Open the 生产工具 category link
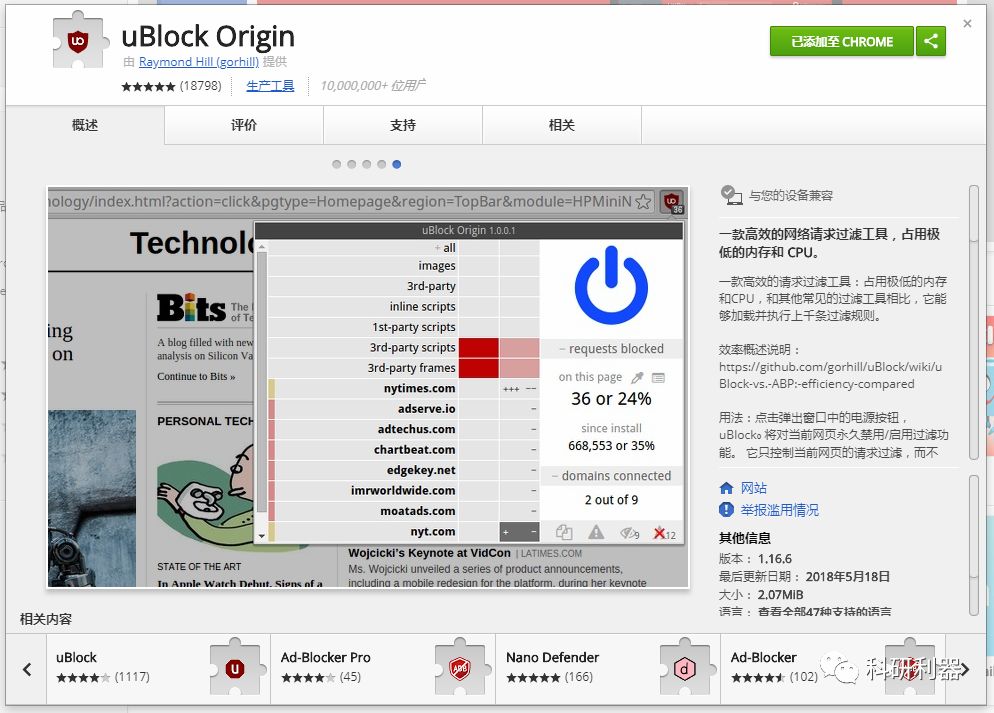Screen dimensions: 994x713 coord(270,86)
